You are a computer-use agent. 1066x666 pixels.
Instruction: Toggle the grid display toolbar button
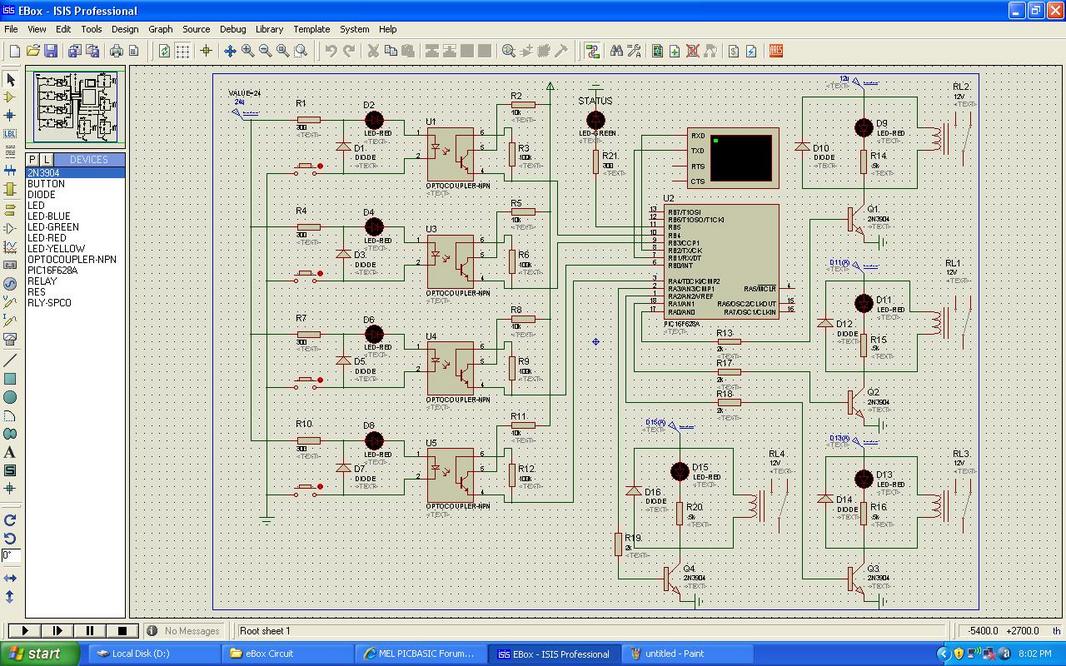tap(185, 50)
